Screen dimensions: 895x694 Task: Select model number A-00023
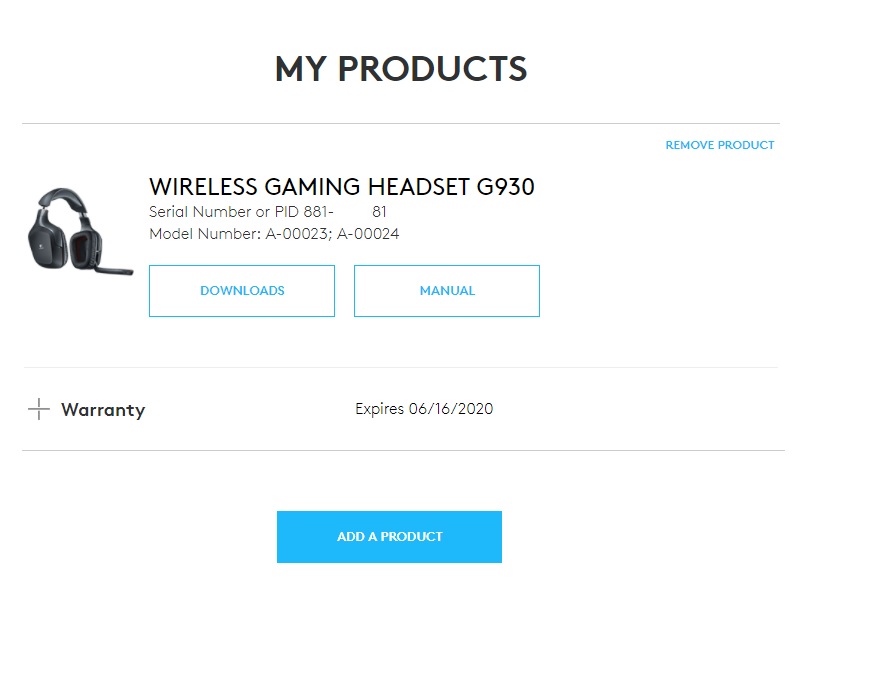tap(297, 234)
